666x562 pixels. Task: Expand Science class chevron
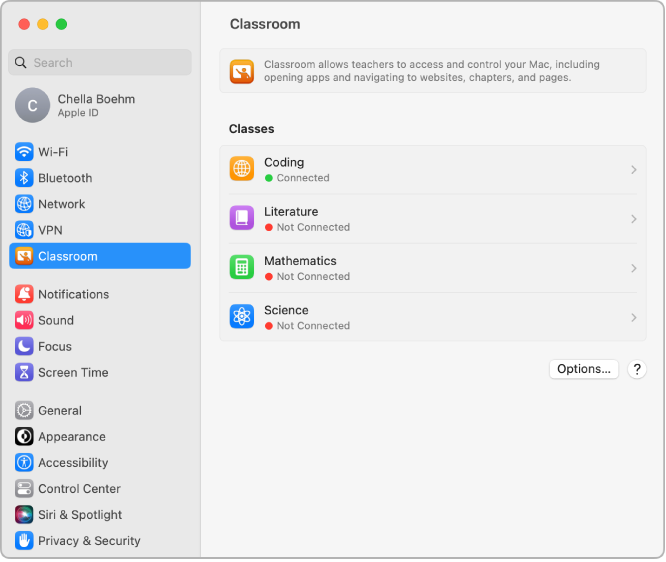pos(633,318)
